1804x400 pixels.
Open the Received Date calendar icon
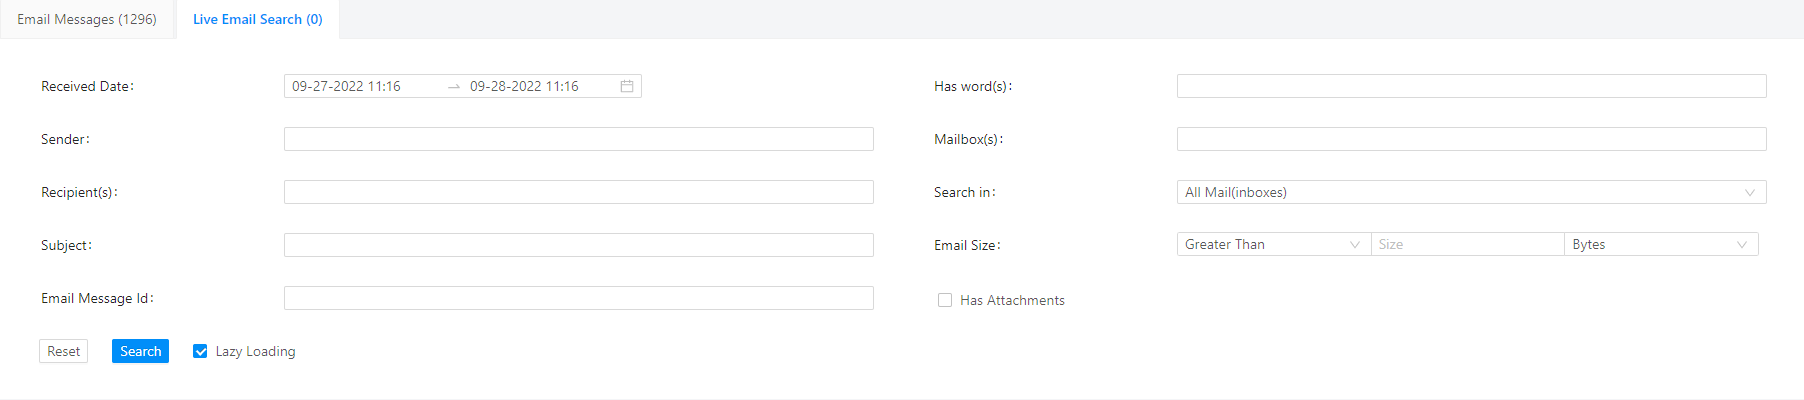click(627, 87)
